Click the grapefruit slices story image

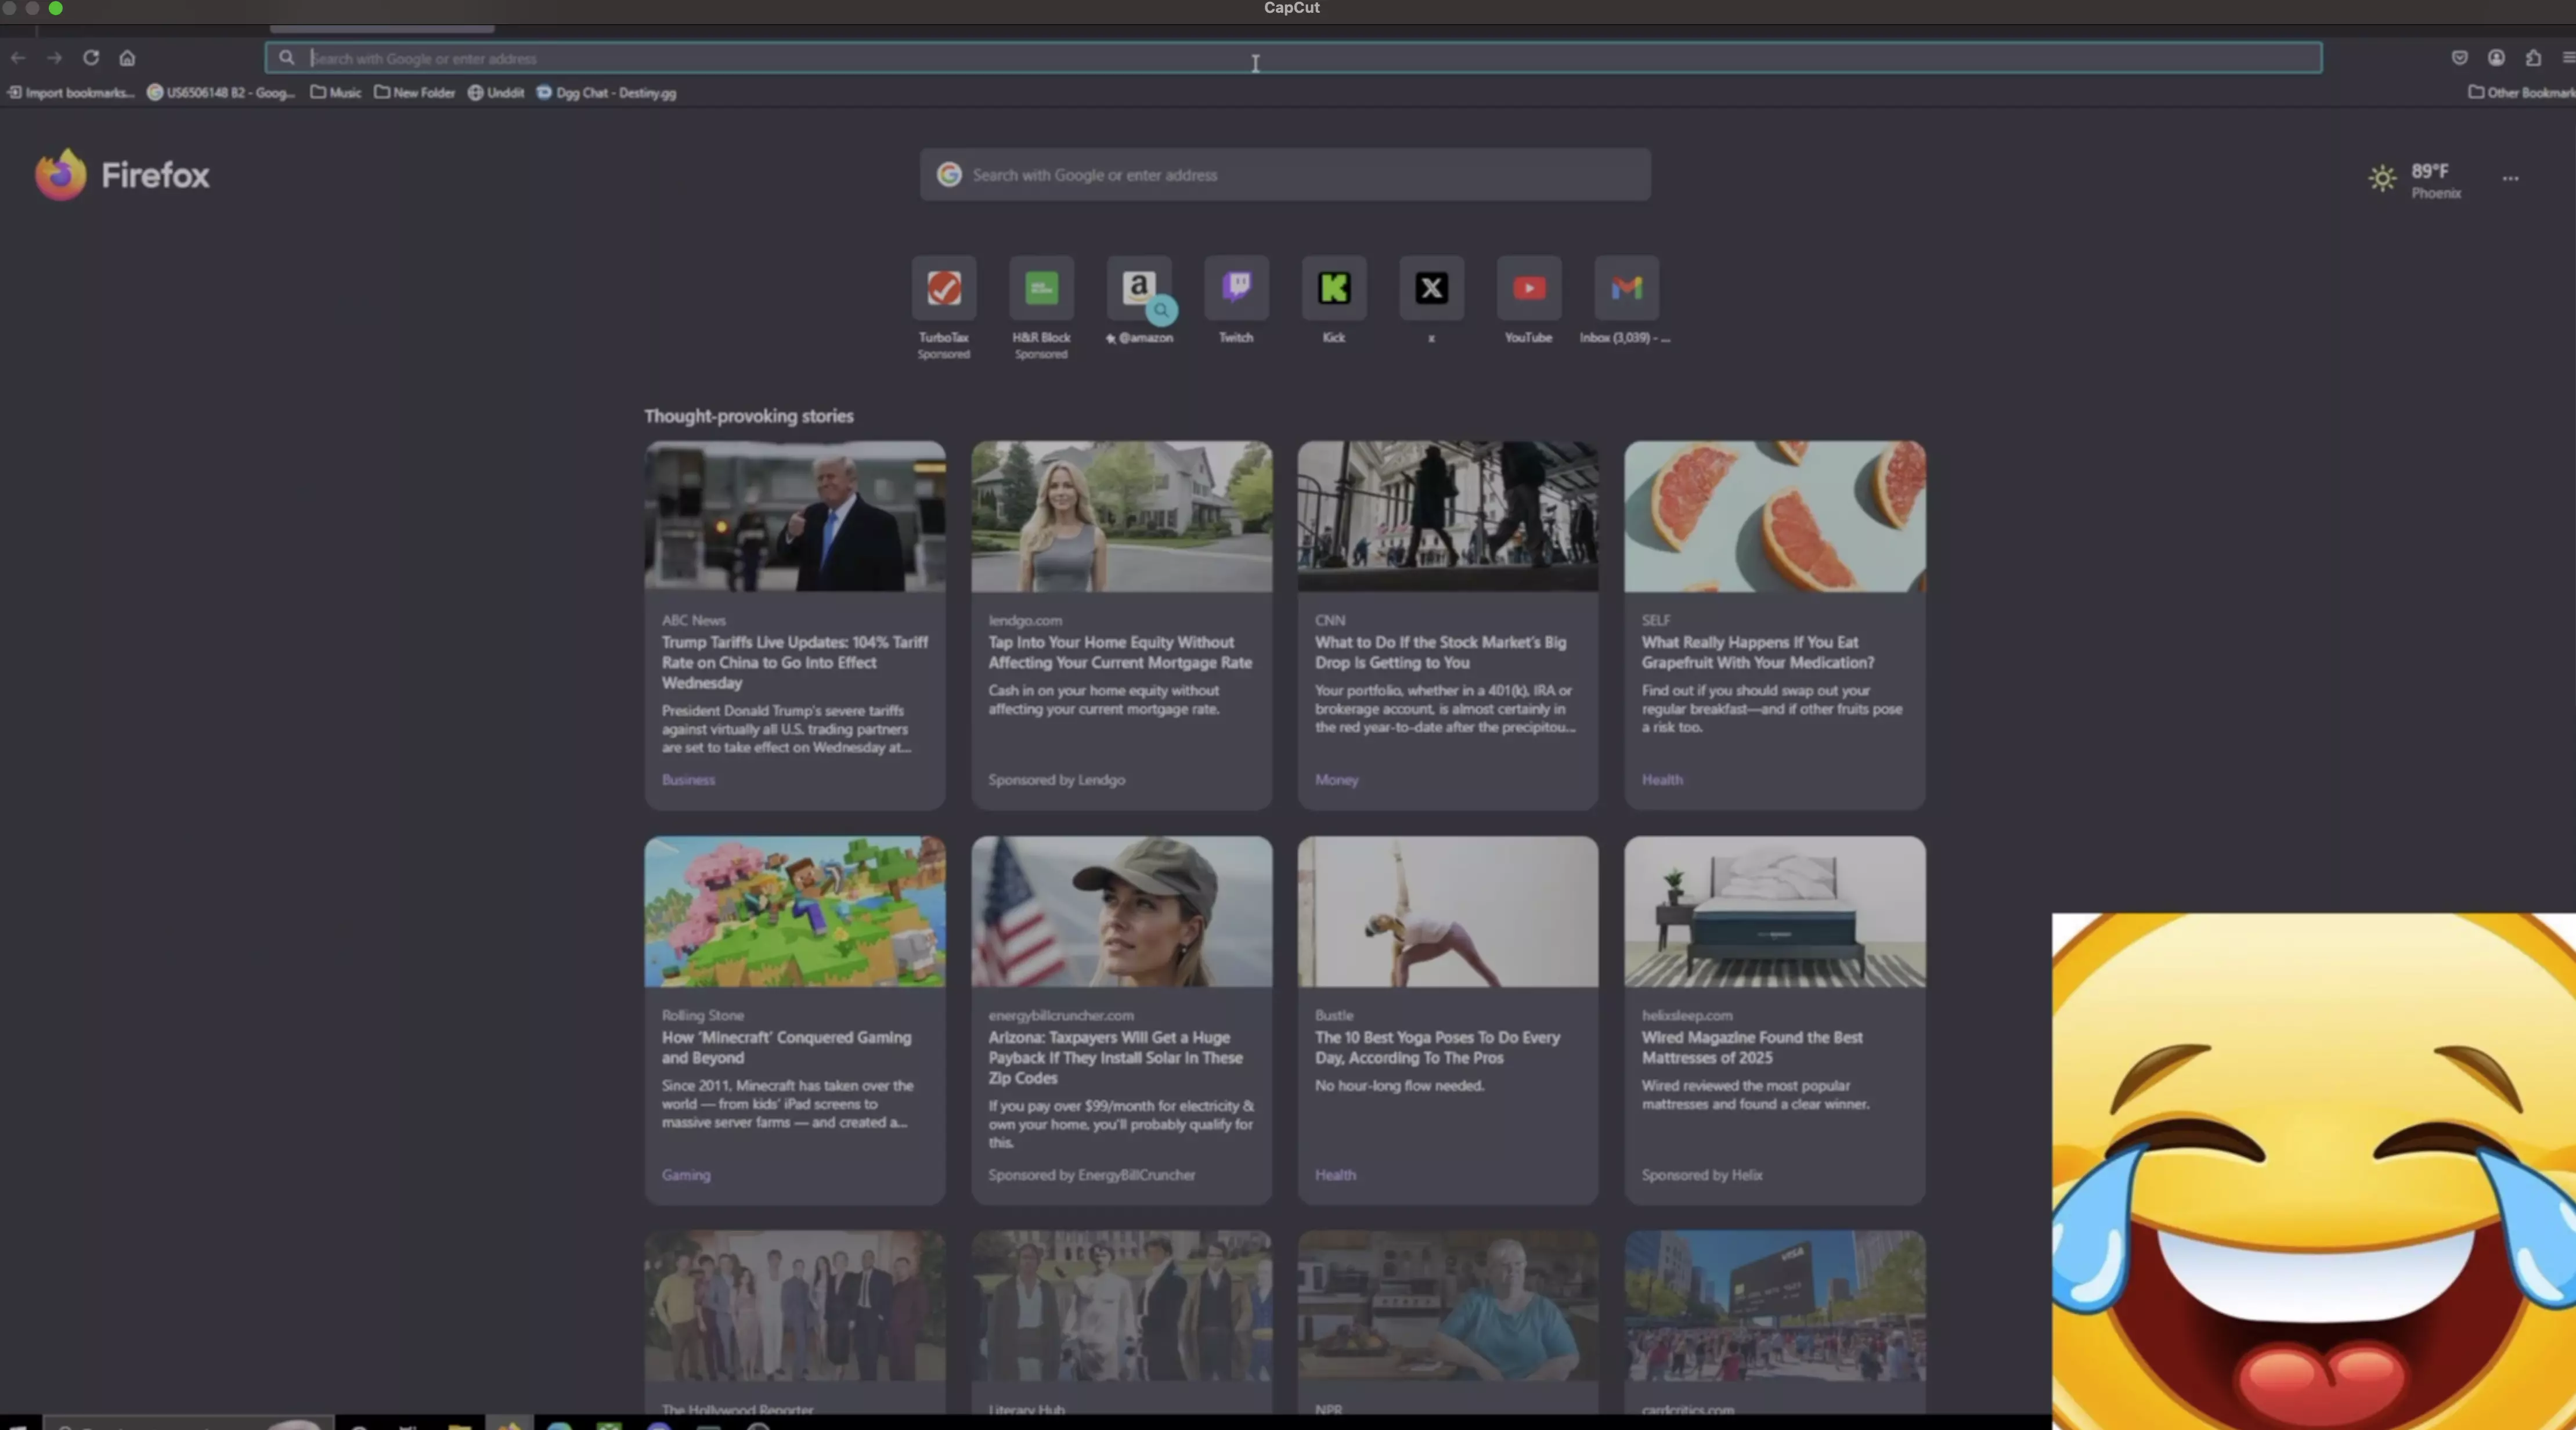coord(1775,516)
